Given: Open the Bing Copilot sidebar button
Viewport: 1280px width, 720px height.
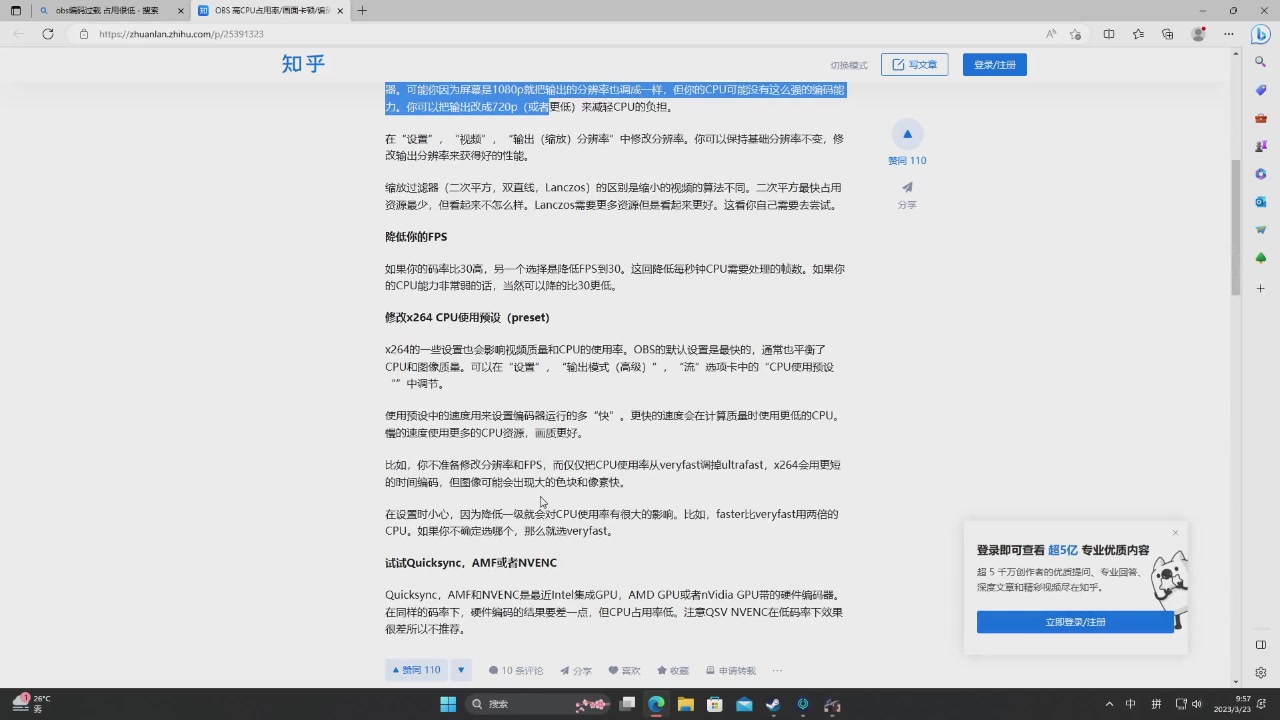Looking at the screenshot, I should [x=1261, y=33].
